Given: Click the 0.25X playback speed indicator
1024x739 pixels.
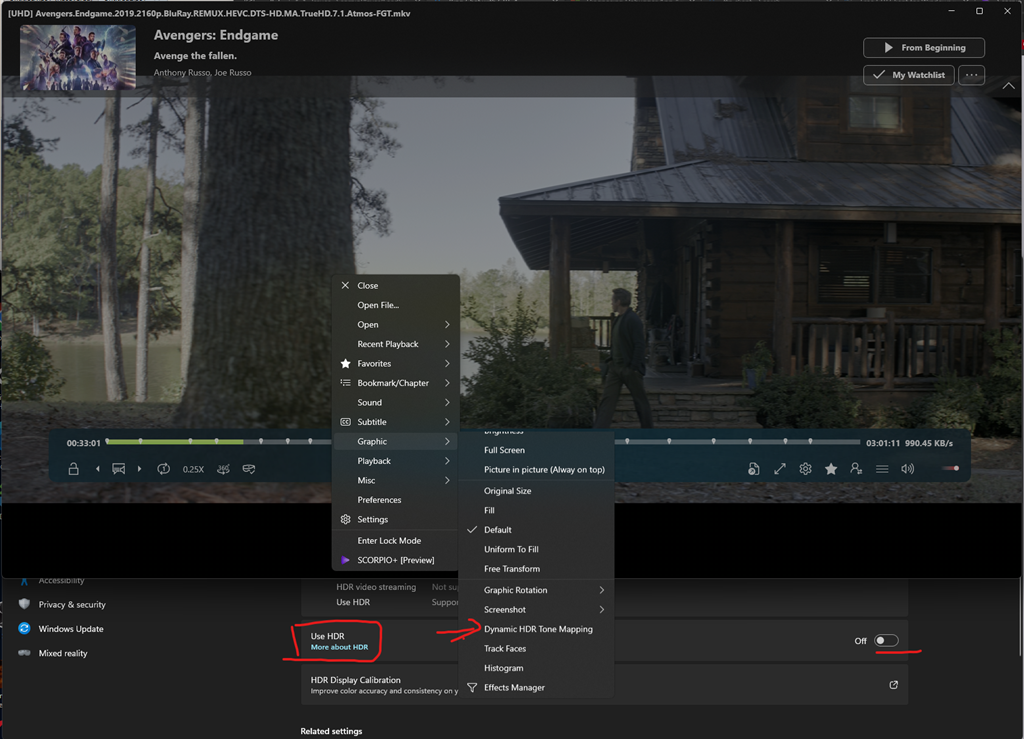Looking at the screenshot, I should coord(193,469).
